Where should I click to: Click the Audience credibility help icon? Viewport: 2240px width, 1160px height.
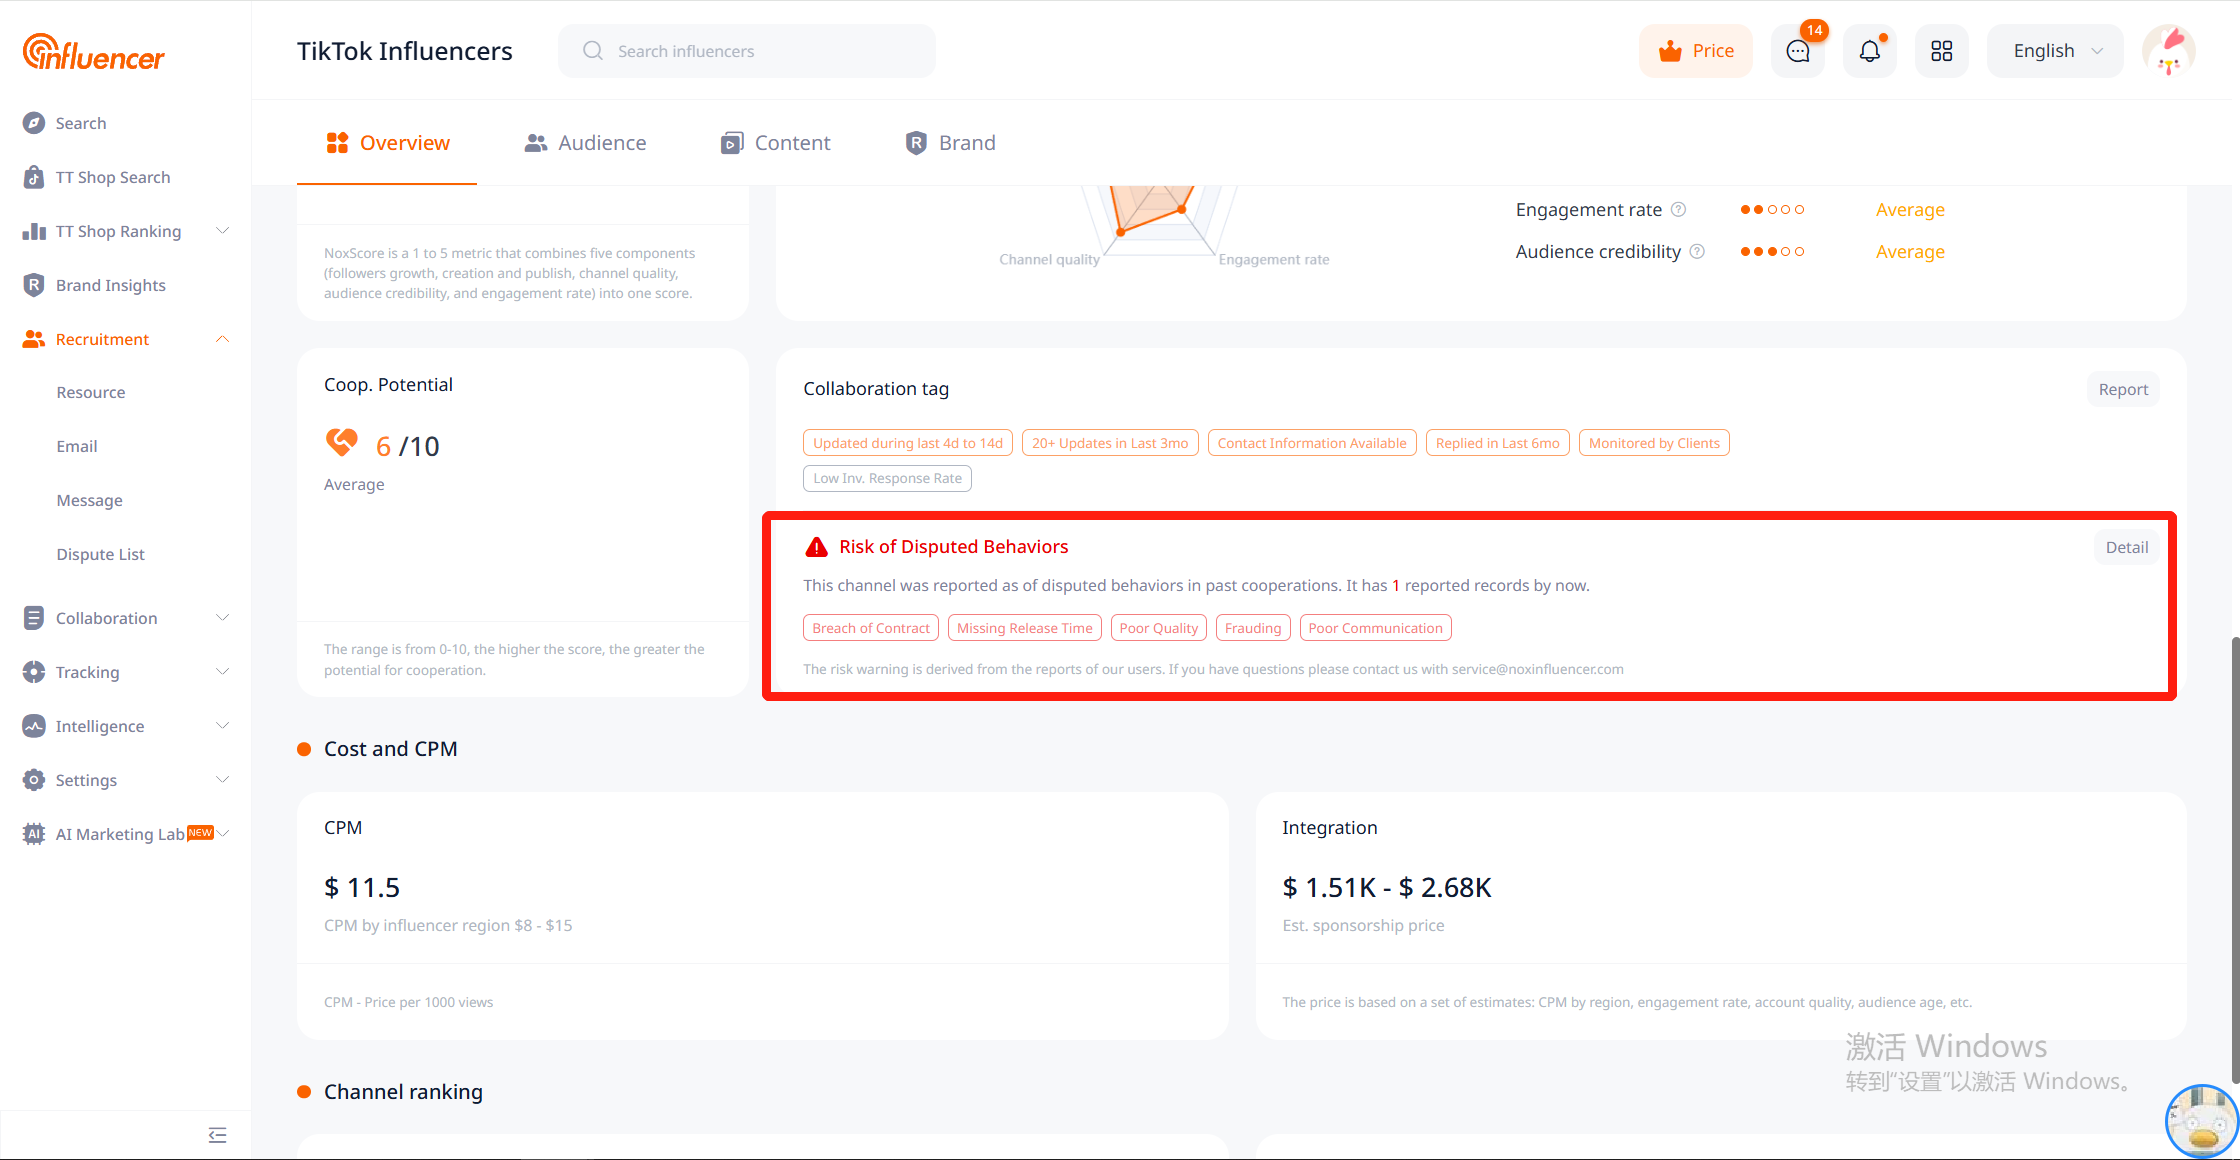(1697, 252)
